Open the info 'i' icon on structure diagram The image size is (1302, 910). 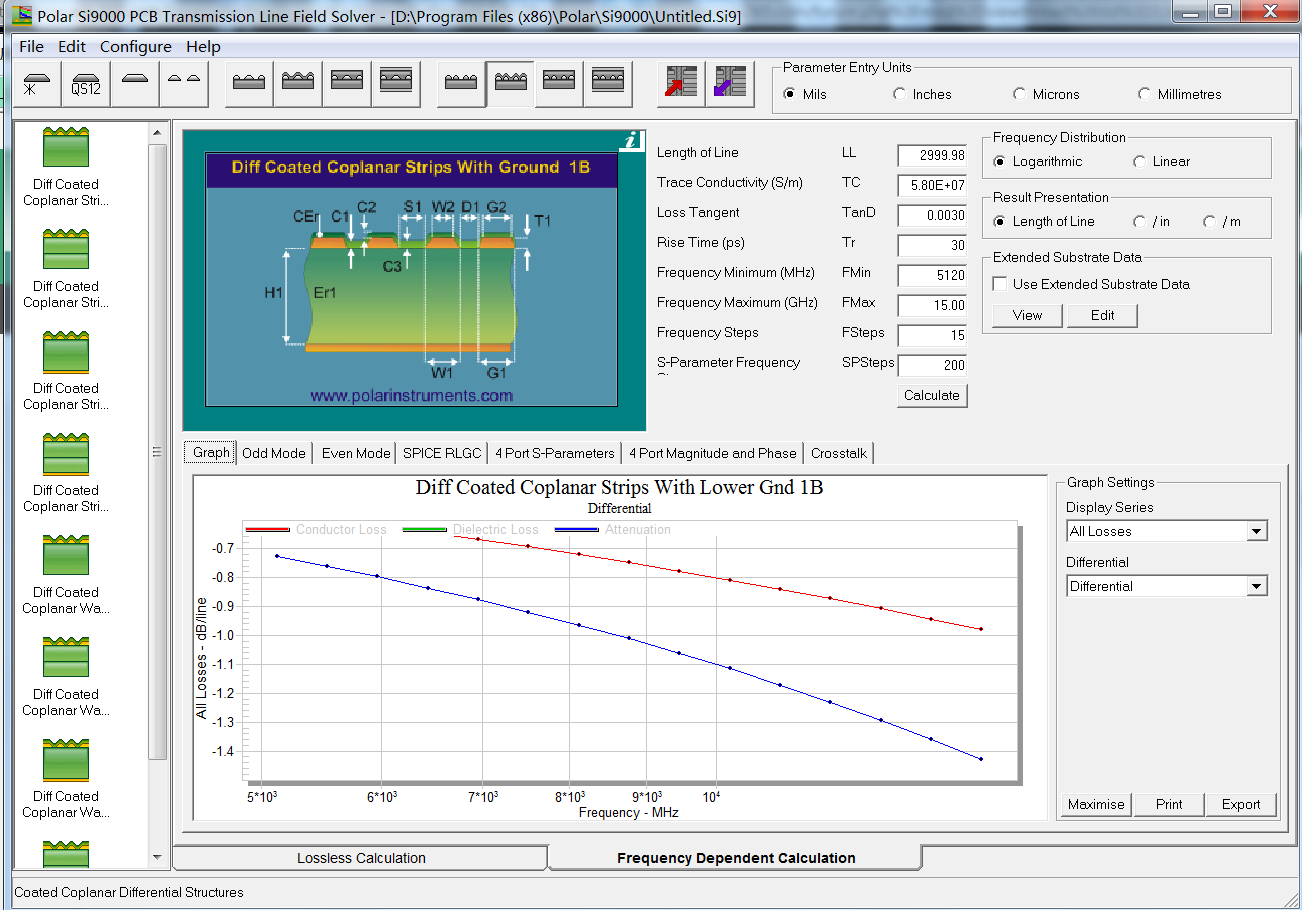631,141
